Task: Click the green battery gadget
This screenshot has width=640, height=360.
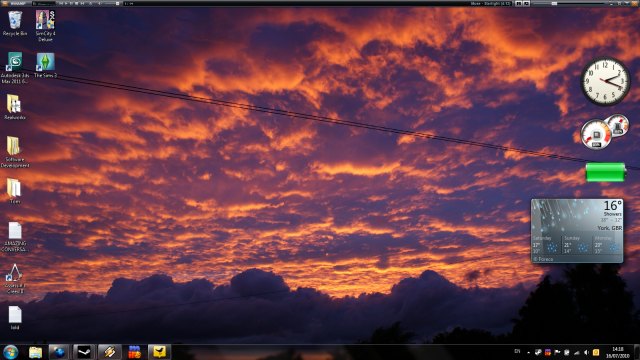Action: click(606, 172)
